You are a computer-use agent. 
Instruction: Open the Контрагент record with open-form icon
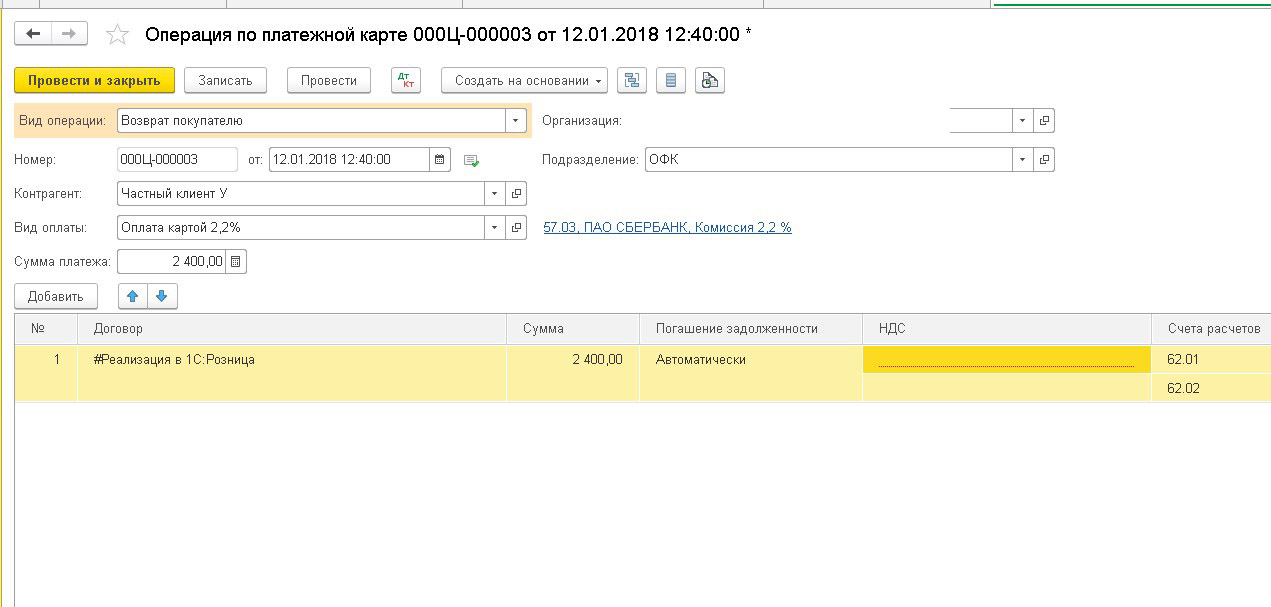pyautogui.click(x=517, y=194)
